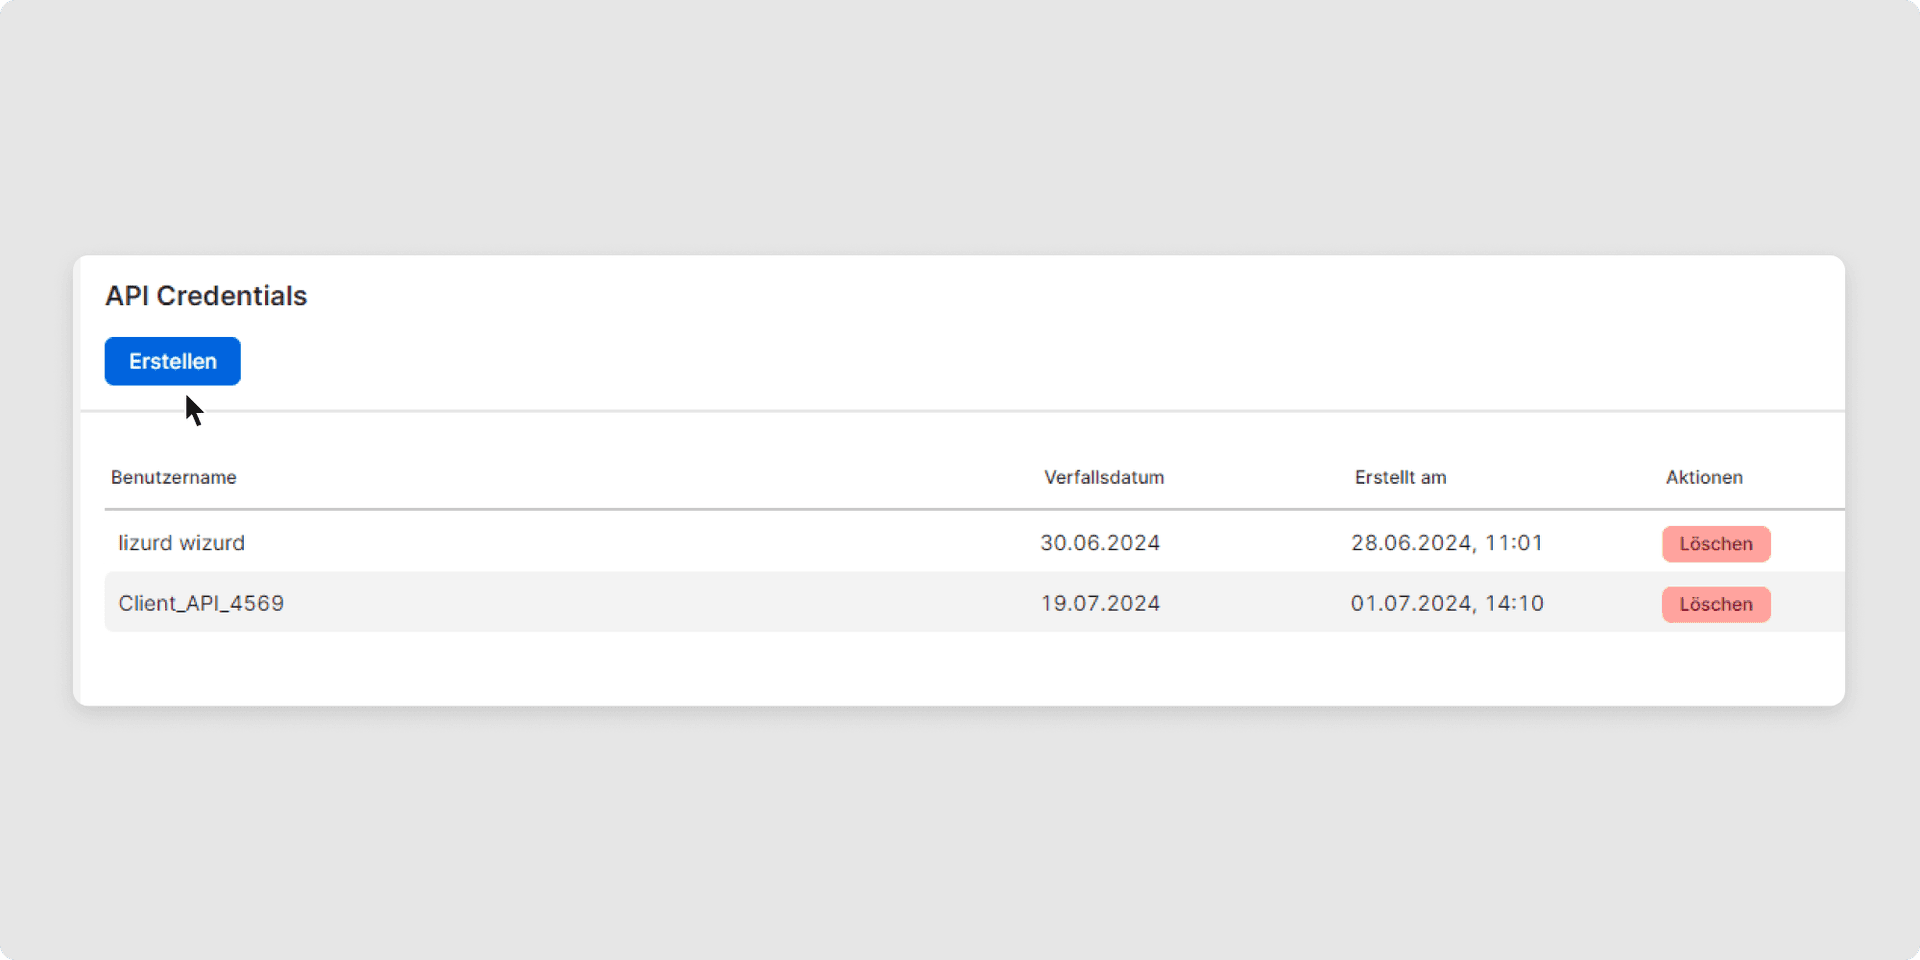Click creation date 28.06.2024
Image resolution: width=1920 pixels, height=960 pixels.
click(x=1411, y=543)
